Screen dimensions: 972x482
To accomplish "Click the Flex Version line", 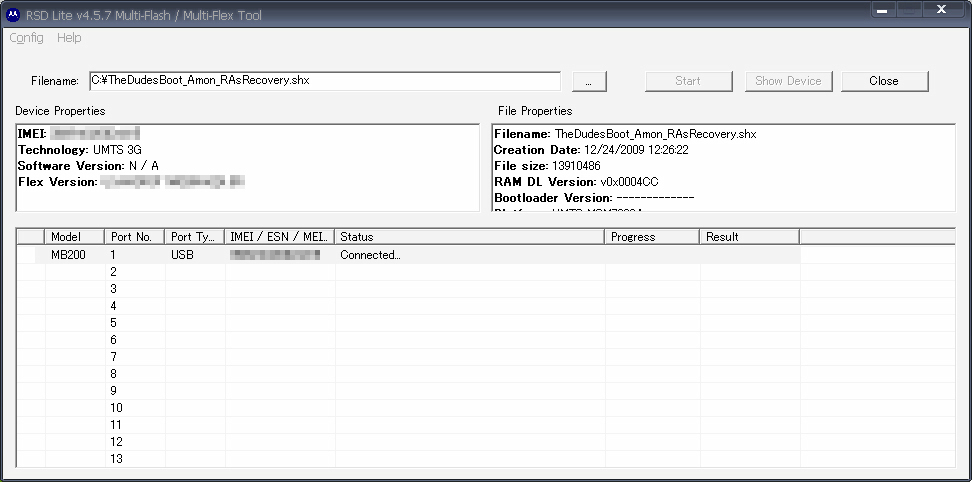I will tap(131, 182).
